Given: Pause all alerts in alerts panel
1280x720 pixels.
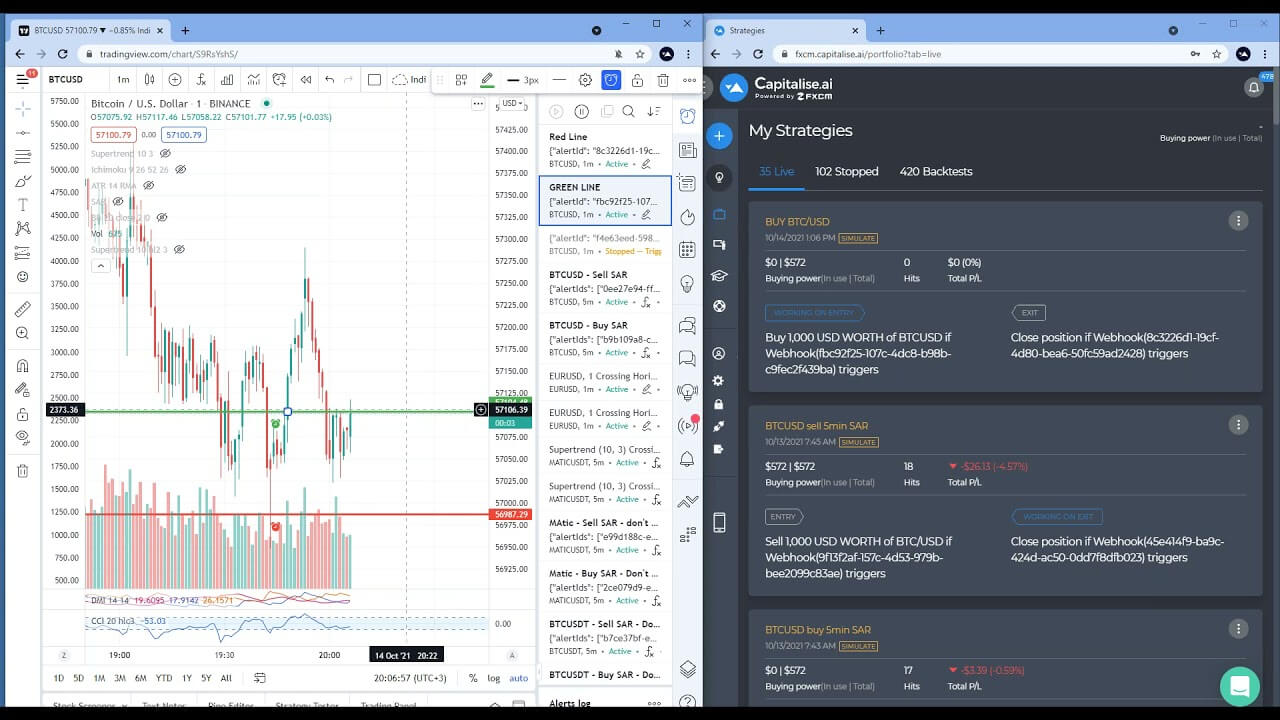Looking at the screenshot, I should (x=581, y=111).
